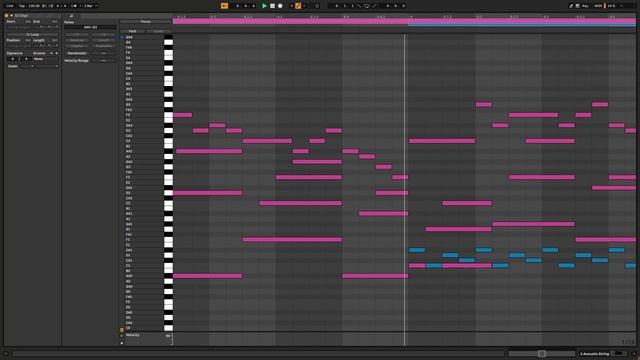Click the A#0-G3 note range field

pos(90,27)
